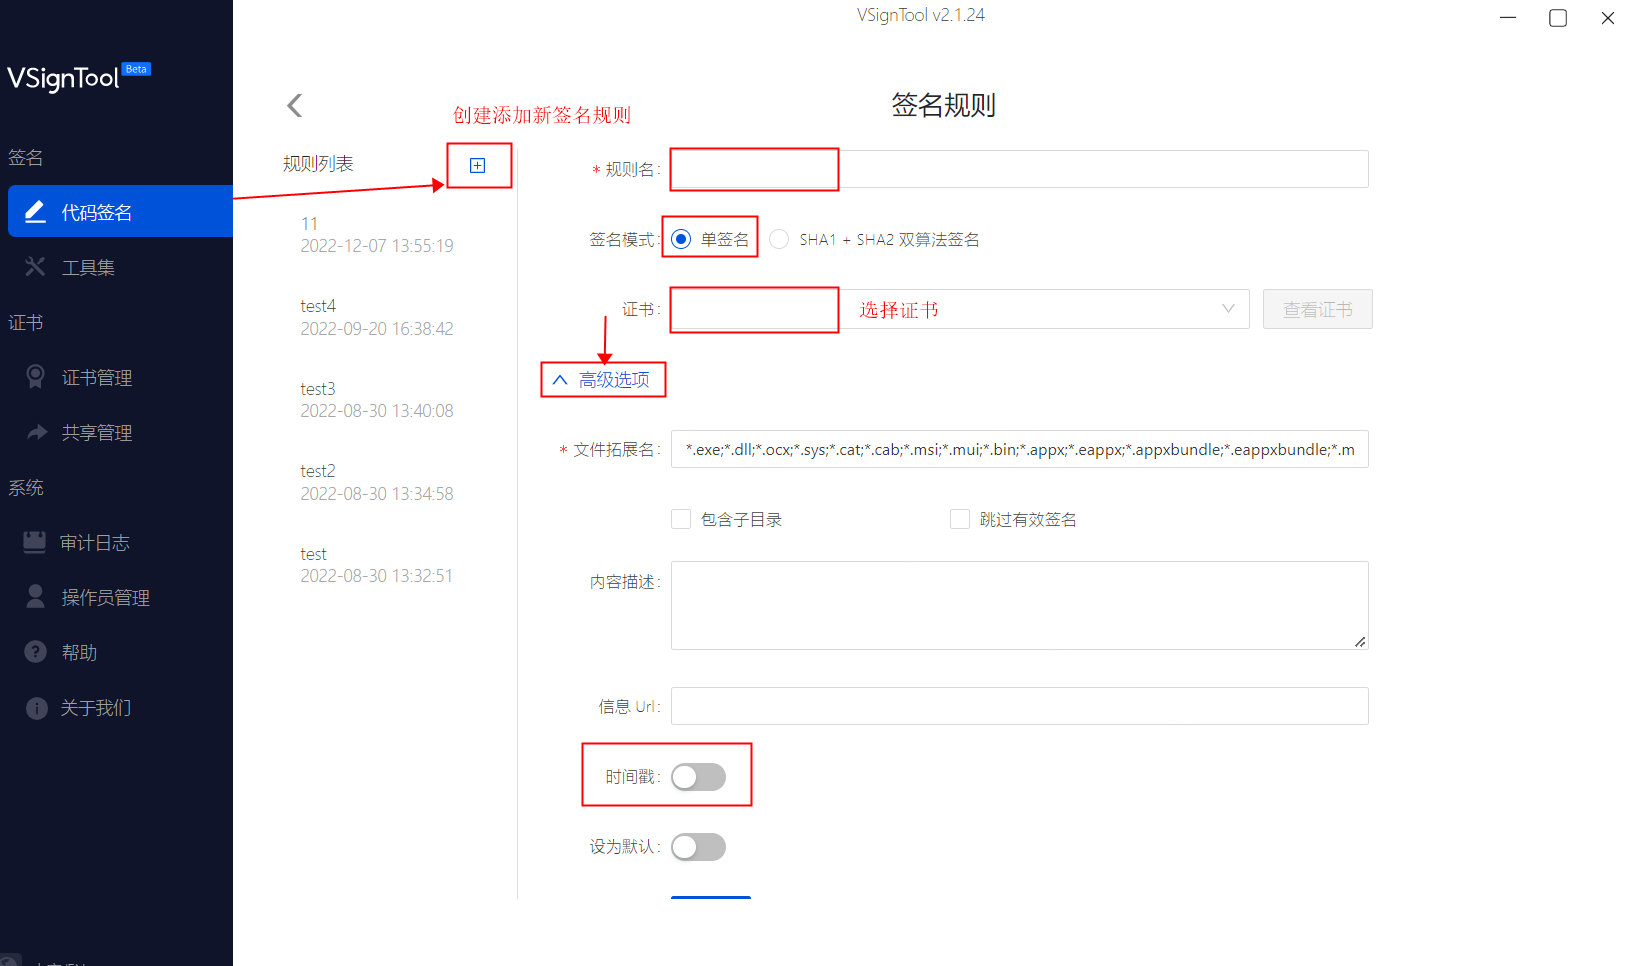
Task: Click the 工具集 tools icon
Action: point(35,267)
